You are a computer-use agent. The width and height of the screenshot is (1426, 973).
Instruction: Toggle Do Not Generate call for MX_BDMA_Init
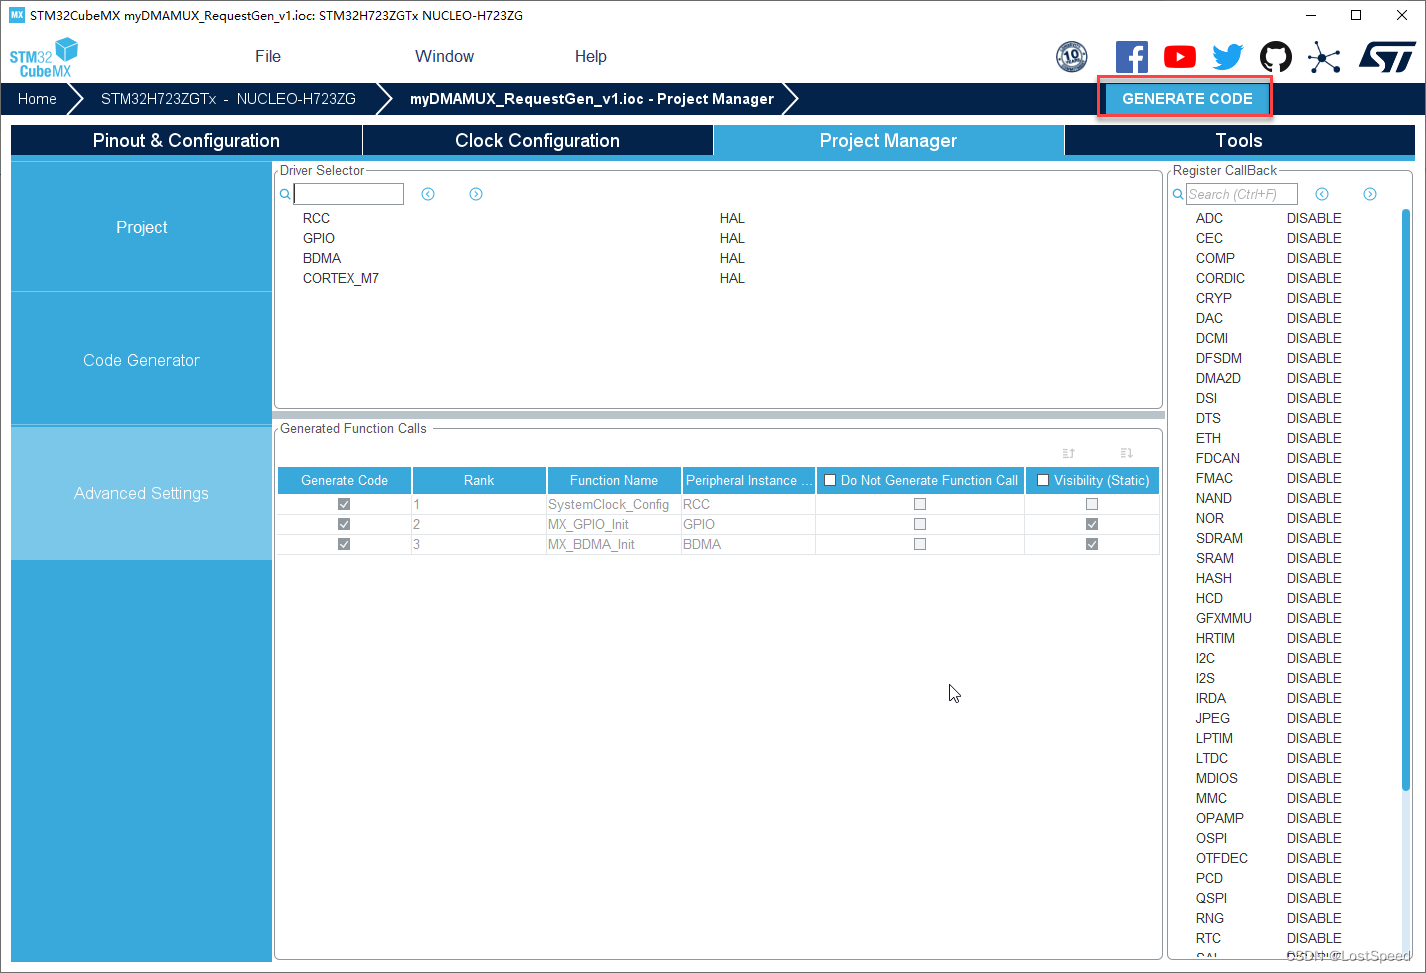click(920, 544)
